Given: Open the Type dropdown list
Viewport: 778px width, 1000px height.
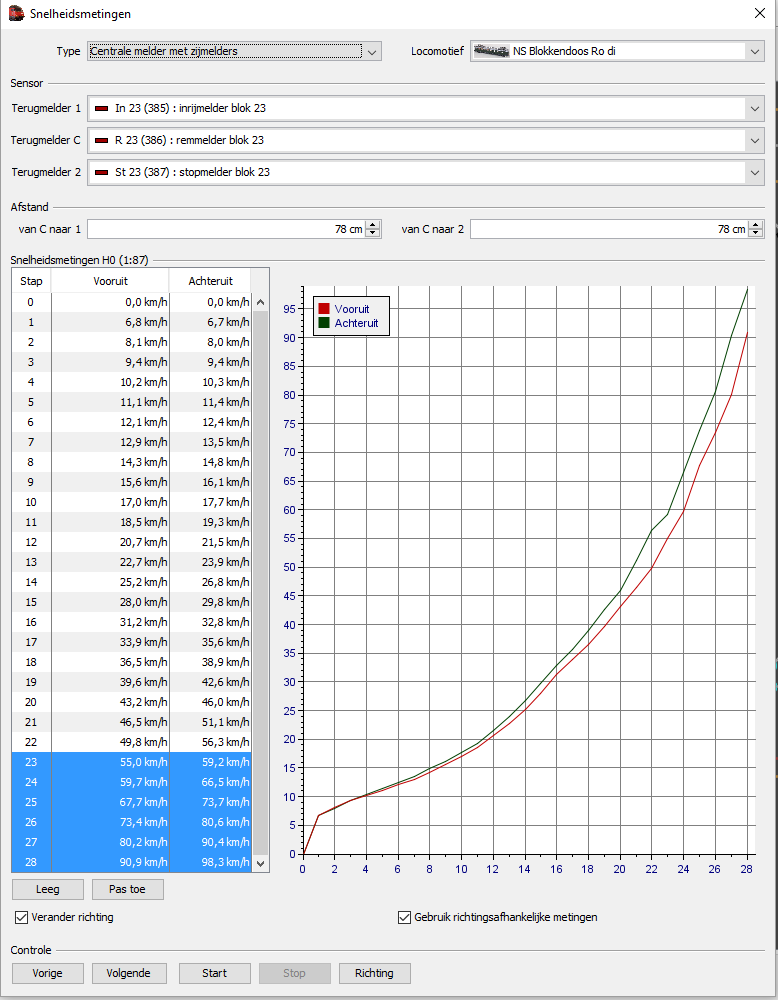Looking at the screenshot, I should (371, 51).
